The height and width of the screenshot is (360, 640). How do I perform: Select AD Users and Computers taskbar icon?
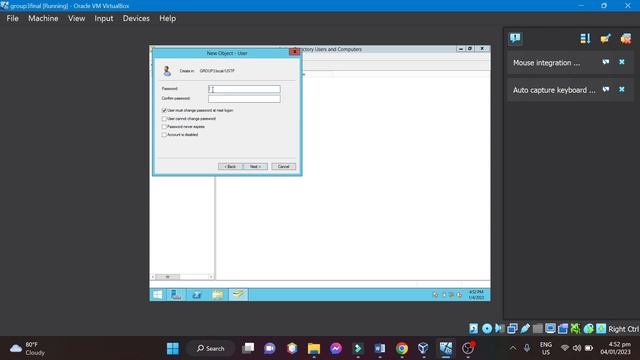238,294
